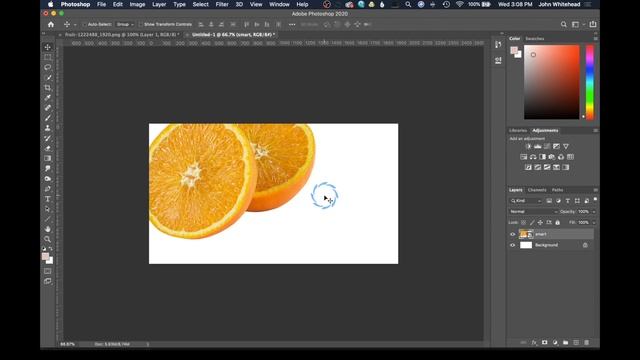Toggle Quick Mask mode icon

[x=48, y=271]
